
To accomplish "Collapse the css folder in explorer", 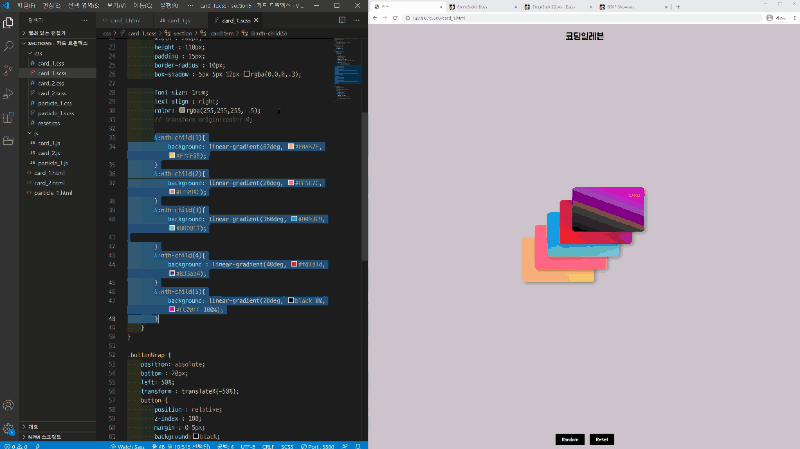I will click(36, 54).
